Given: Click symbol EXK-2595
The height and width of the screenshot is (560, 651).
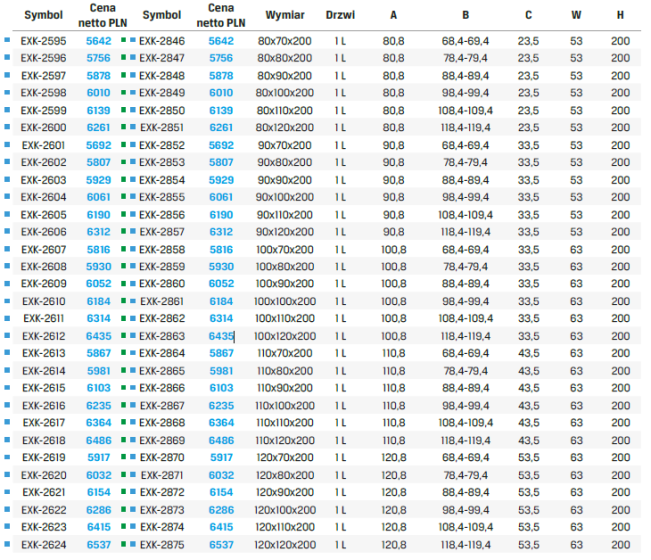Looking at the screenshot, I should [x=43, y=41].
